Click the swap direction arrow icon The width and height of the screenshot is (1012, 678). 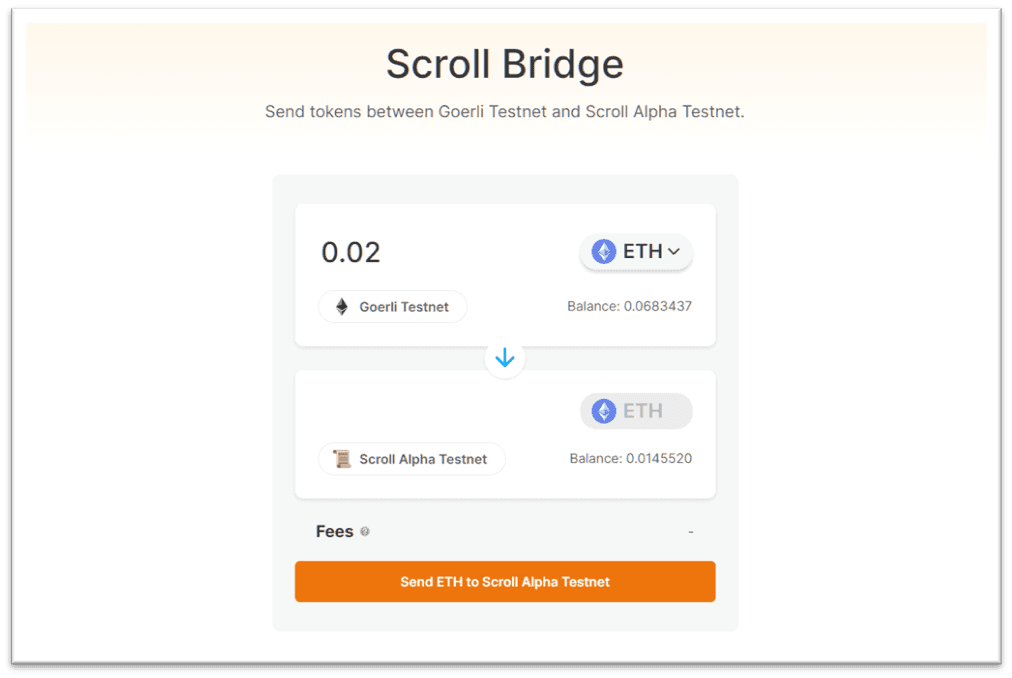tap(505, 358)
